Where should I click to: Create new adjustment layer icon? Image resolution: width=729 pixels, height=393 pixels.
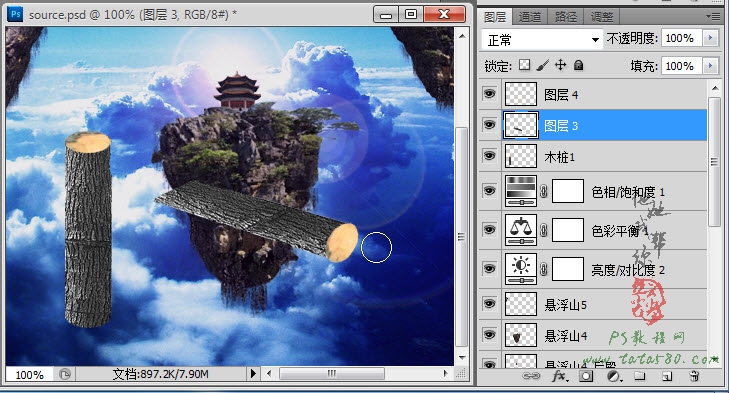point(614,376)
